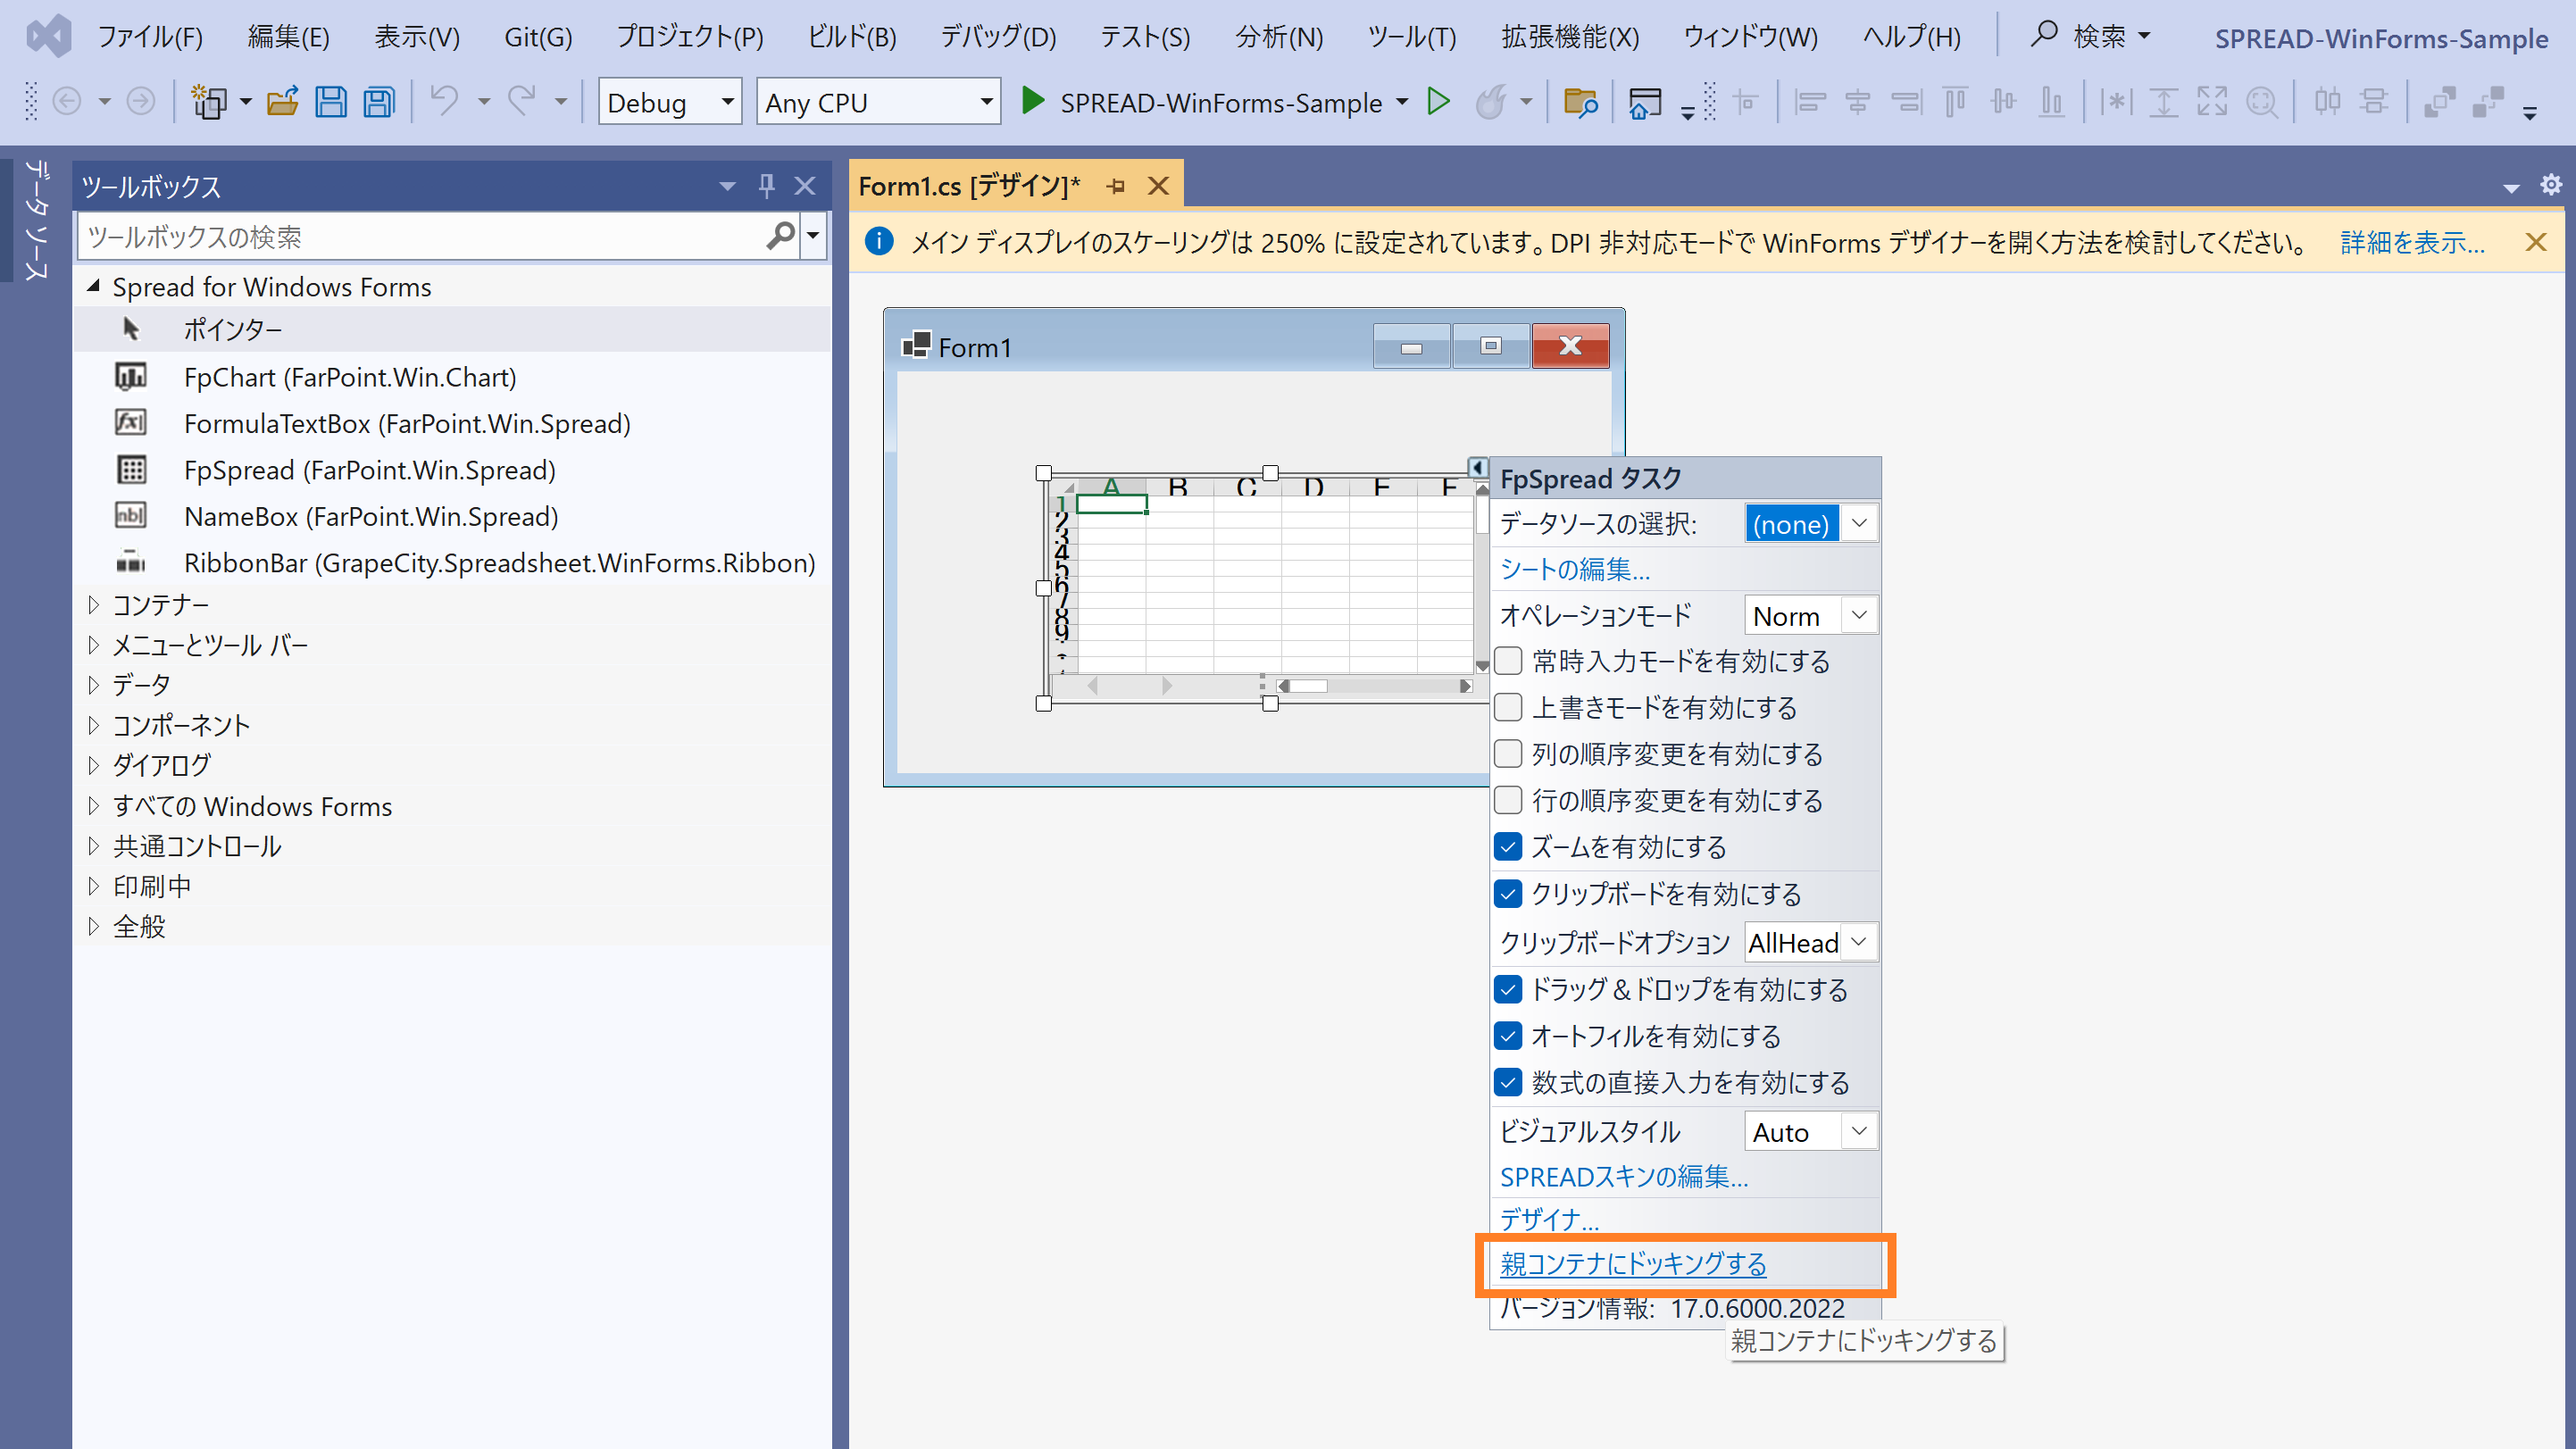Expand the 共通コントロール toolbox group

point(93,846)
